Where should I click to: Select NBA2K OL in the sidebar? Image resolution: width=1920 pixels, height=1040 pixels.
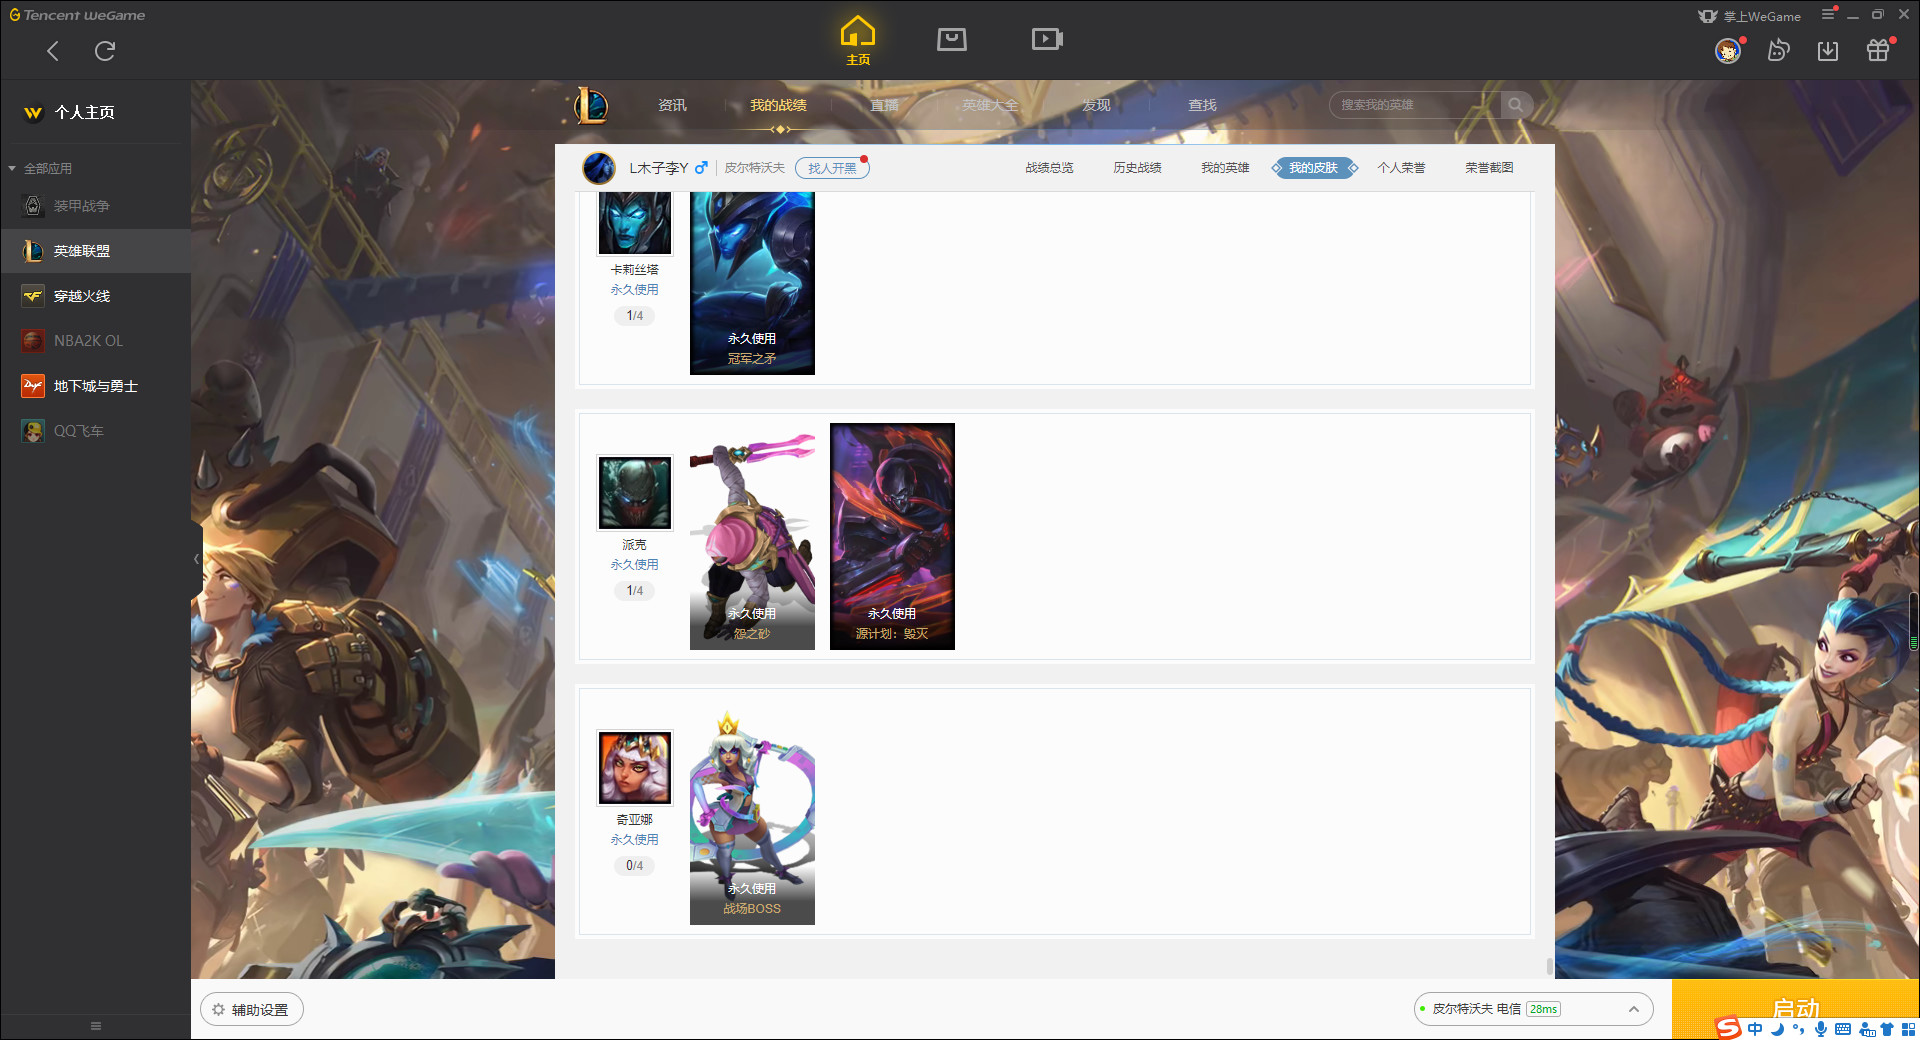pyautogui.click(x=95, y=341)
